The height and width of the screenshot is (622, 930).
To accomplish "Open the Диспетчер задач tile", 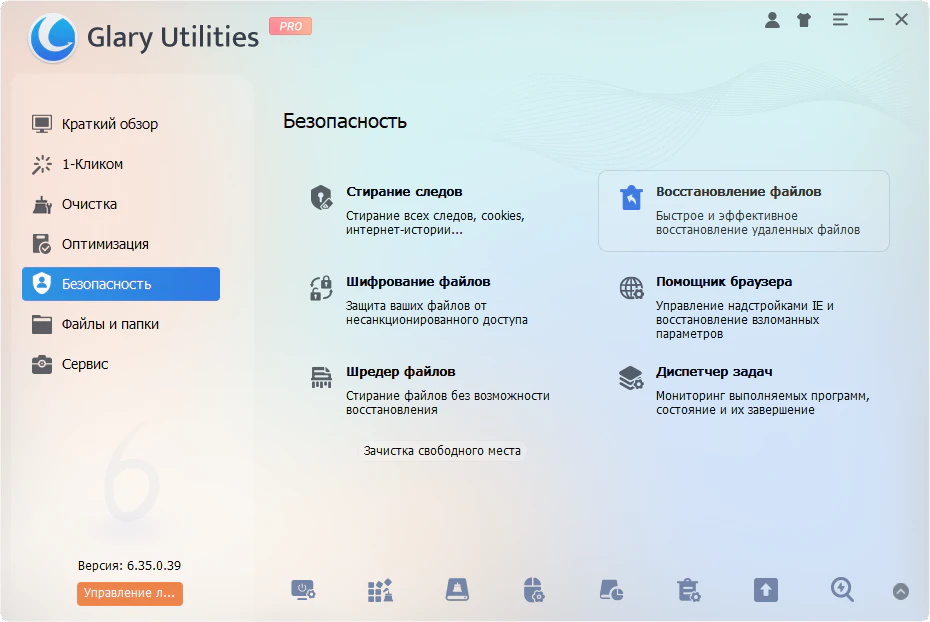I will coord(713,371).
